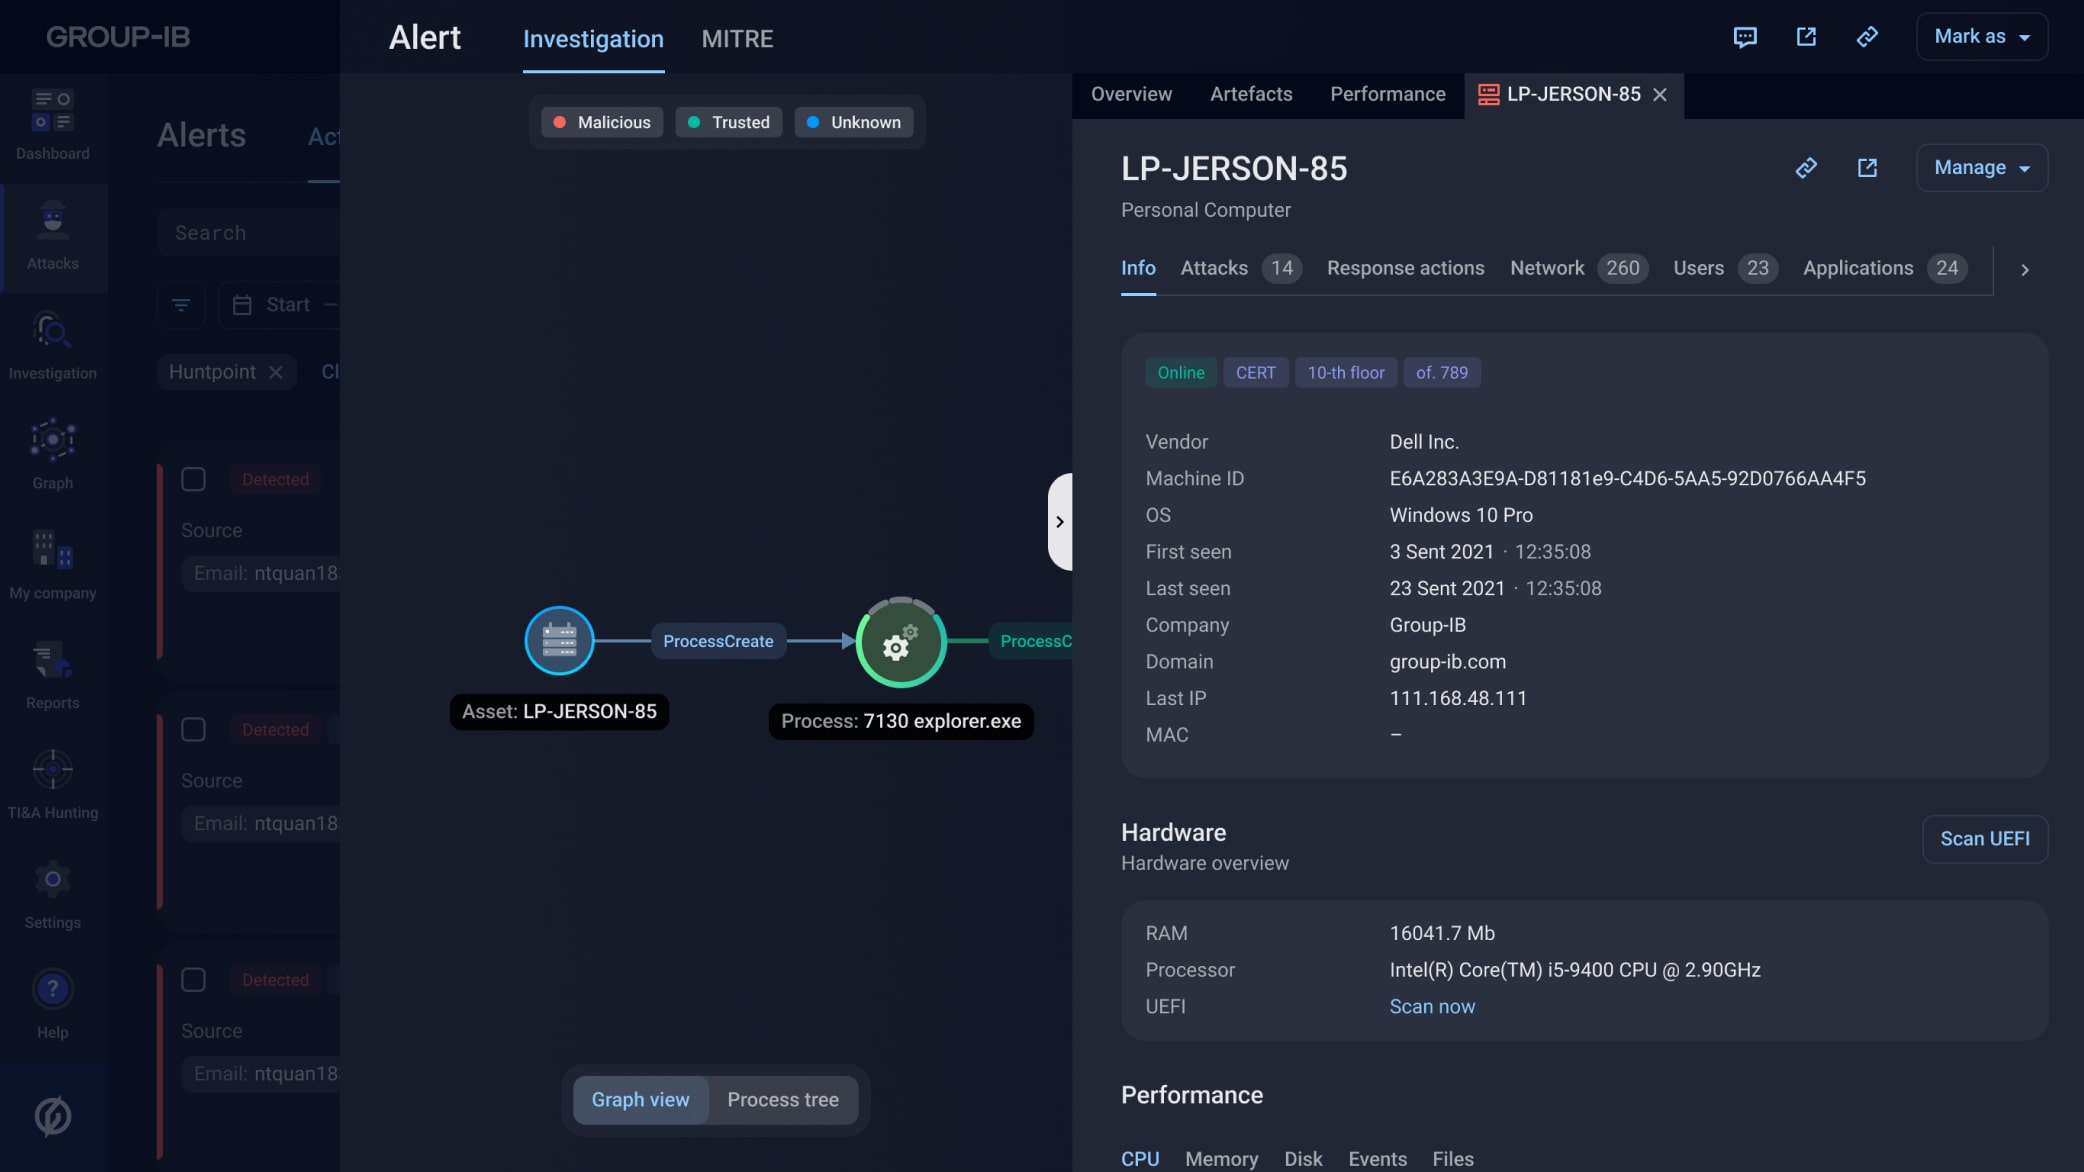Toggle the Malicious red legend filter
Screen dimensions: 2084x1172
click(601, 122)
